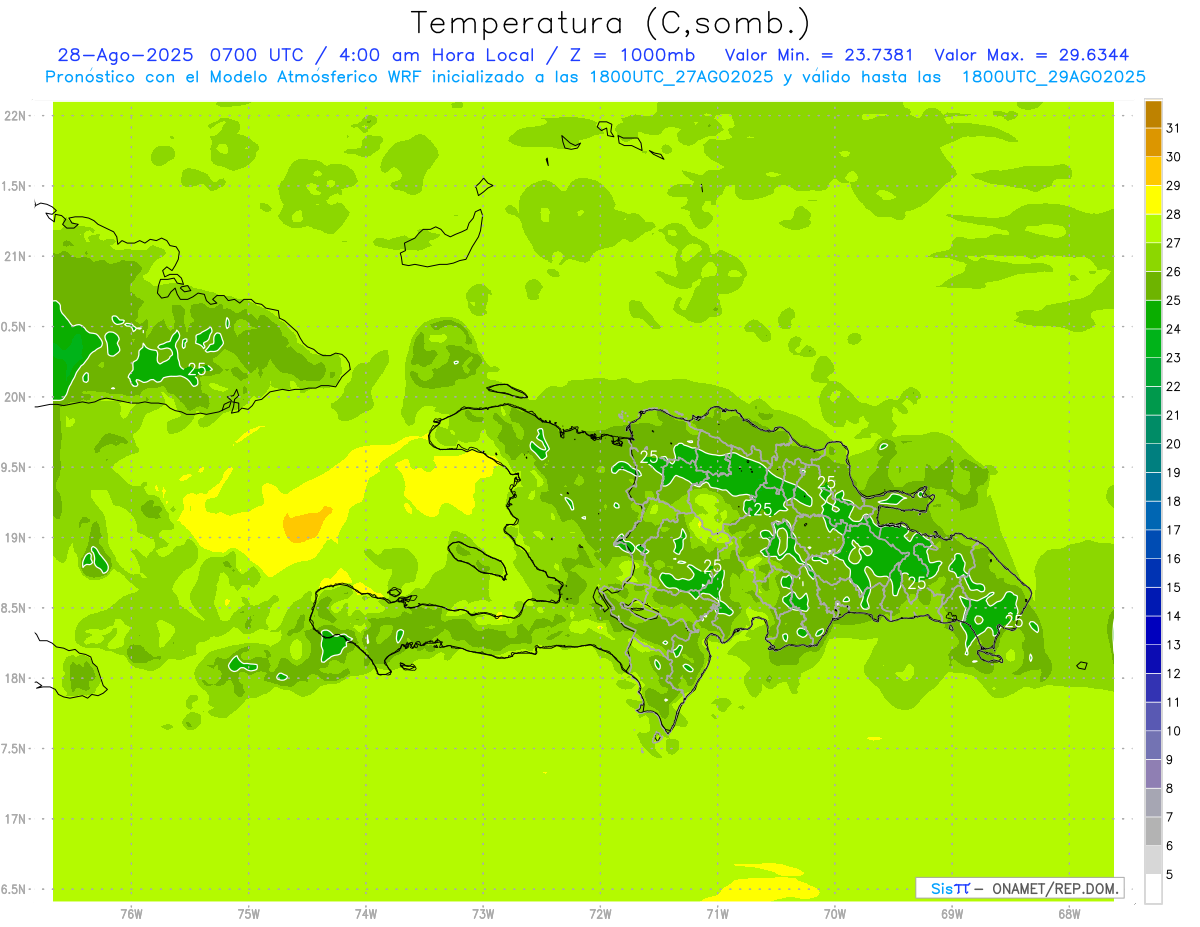
Task: Click the '6.5N' latitude axis label
Action: click(x=15, y=889)
